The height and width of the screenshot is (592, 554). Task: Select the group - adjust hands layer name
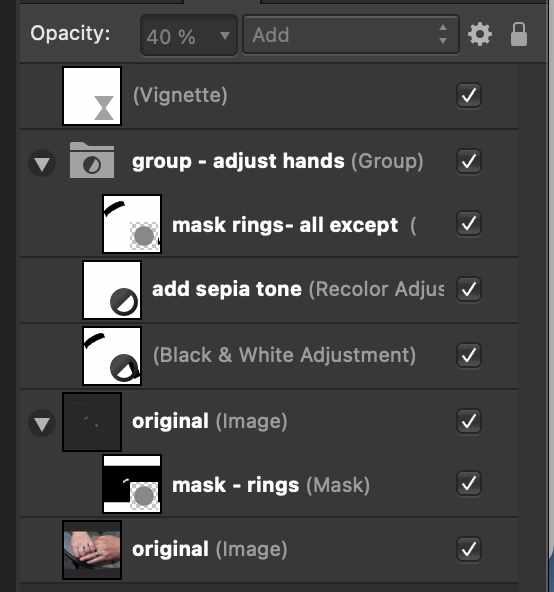point(238,161)
